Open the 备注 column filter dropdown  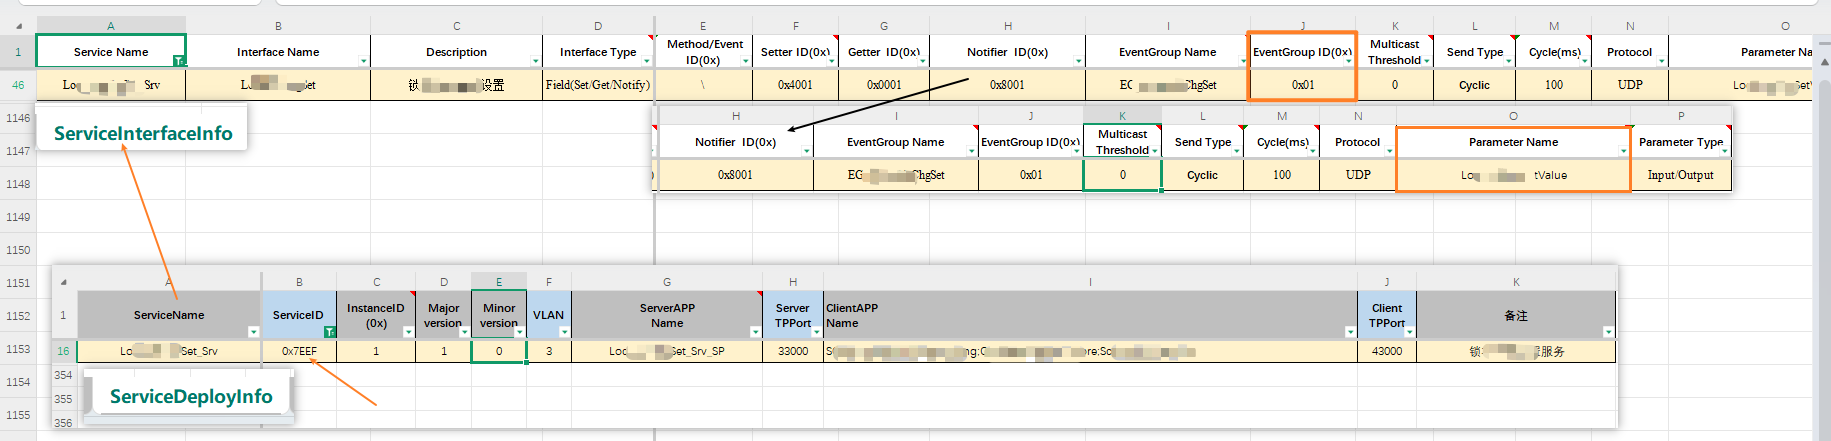click(1608, 332)
